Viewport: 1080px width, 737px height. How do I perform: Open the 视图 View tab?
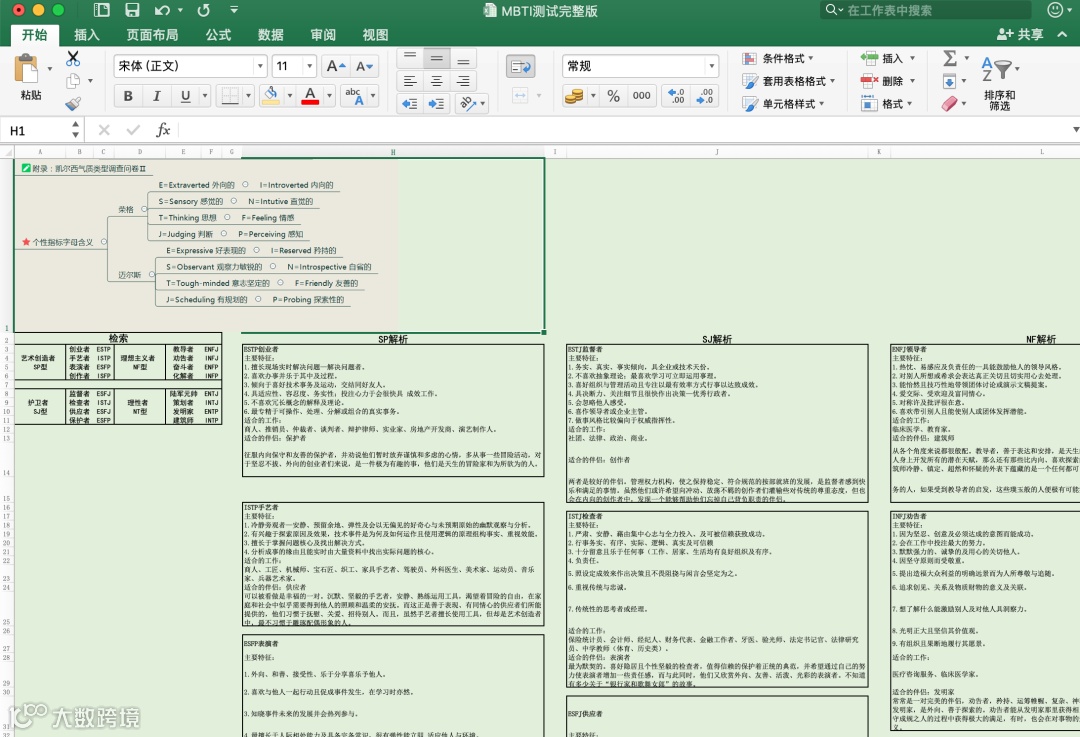coord(375,35)
